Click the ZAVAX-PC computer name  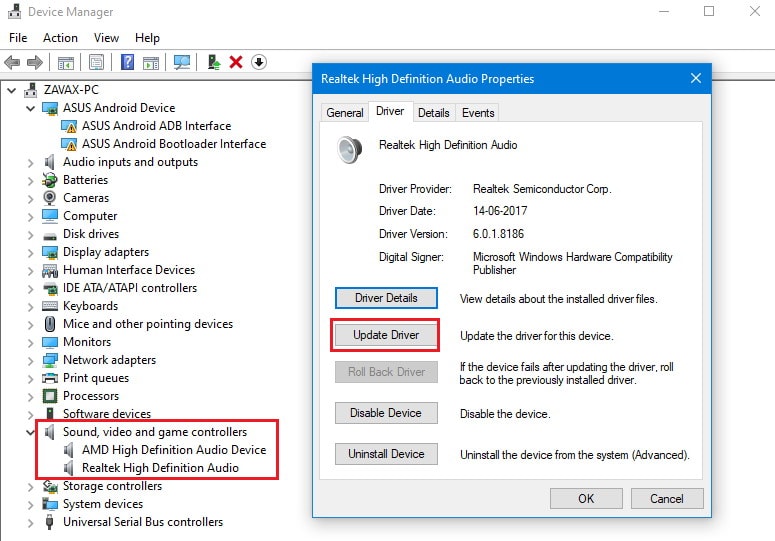point(71,90)
